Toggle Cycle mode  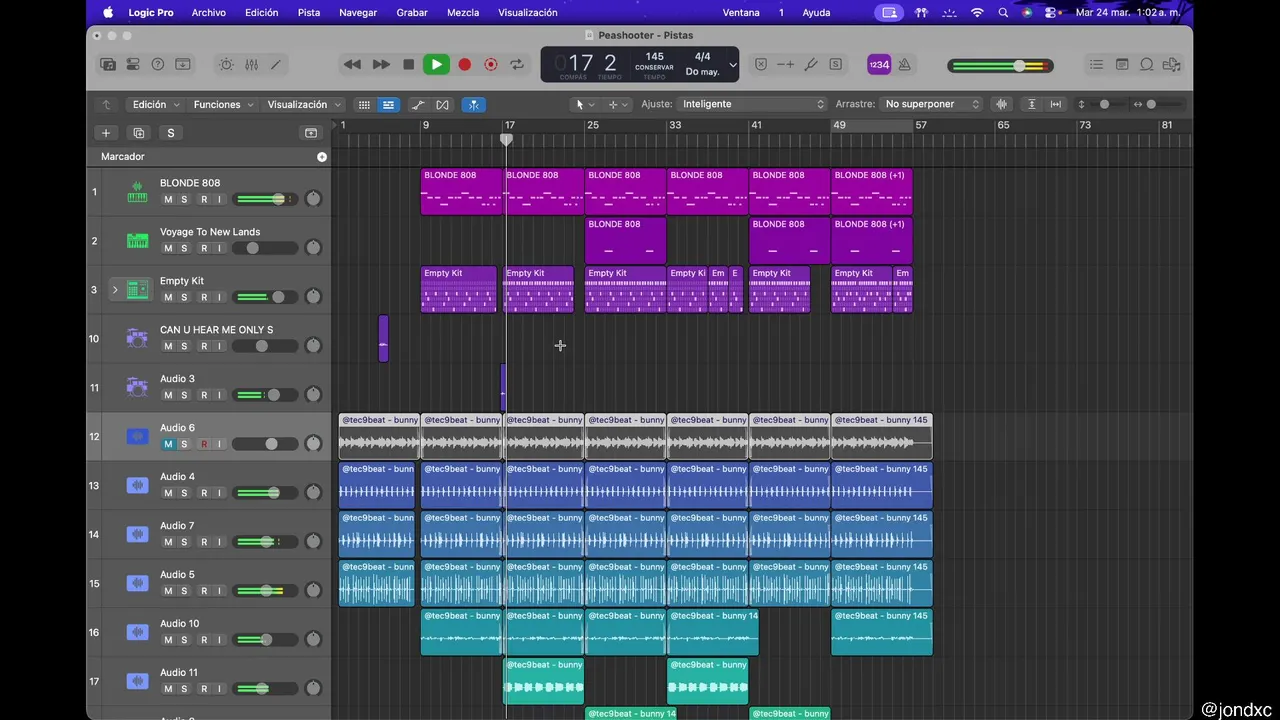pos(517,64)
